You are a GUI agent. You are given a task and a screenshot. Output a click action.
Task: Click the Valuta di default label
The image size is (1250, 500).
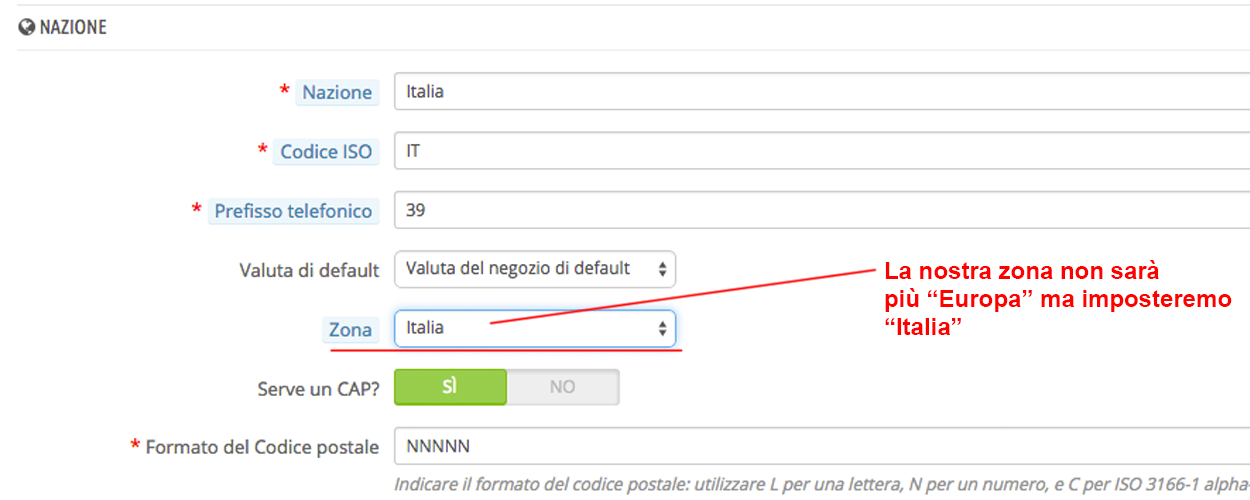[x=309, y=270]
